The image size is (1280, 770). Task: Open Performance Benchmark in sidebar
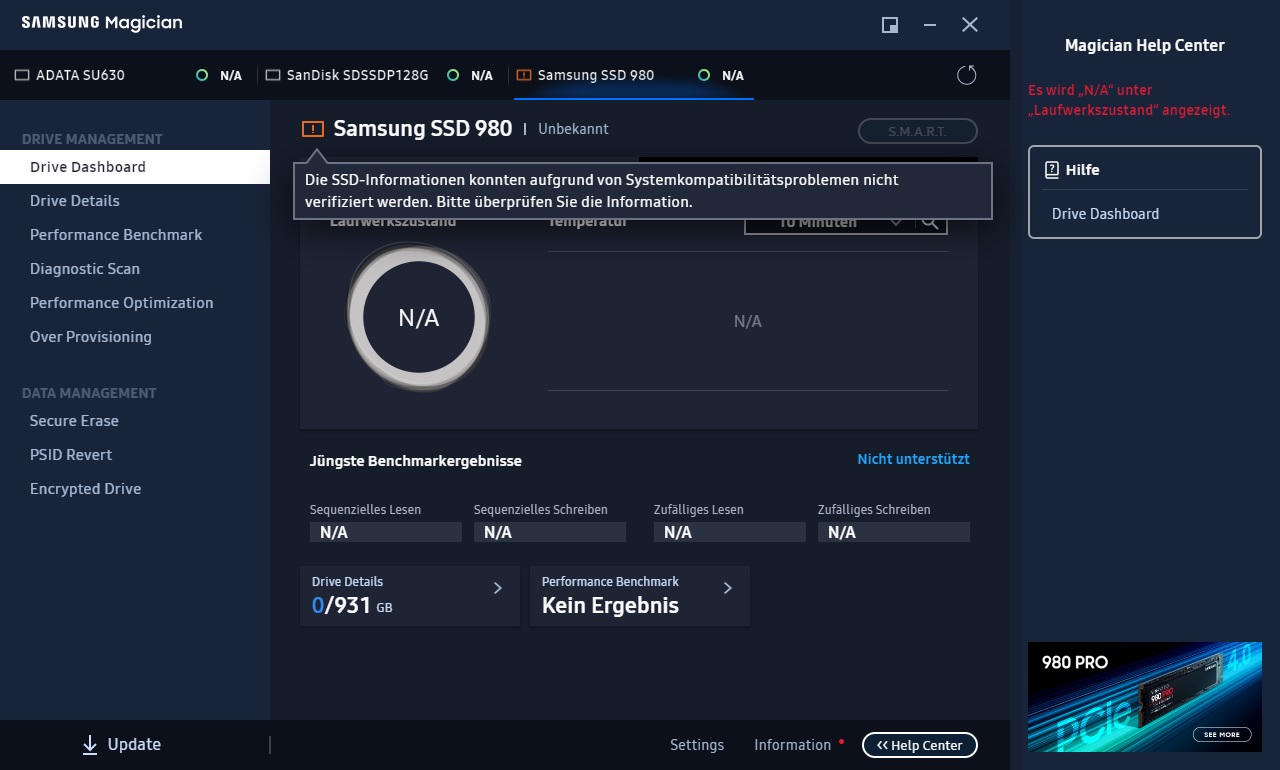(135, 235)
